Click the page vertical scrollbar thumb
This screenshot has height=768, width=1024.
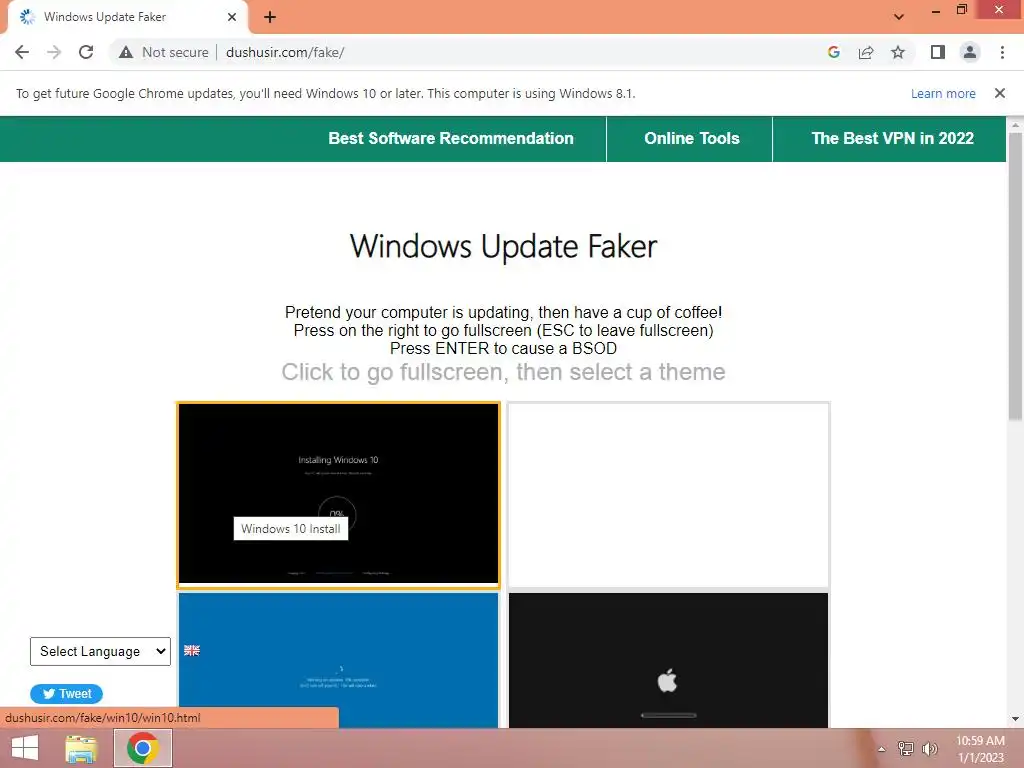point(1015,276)
